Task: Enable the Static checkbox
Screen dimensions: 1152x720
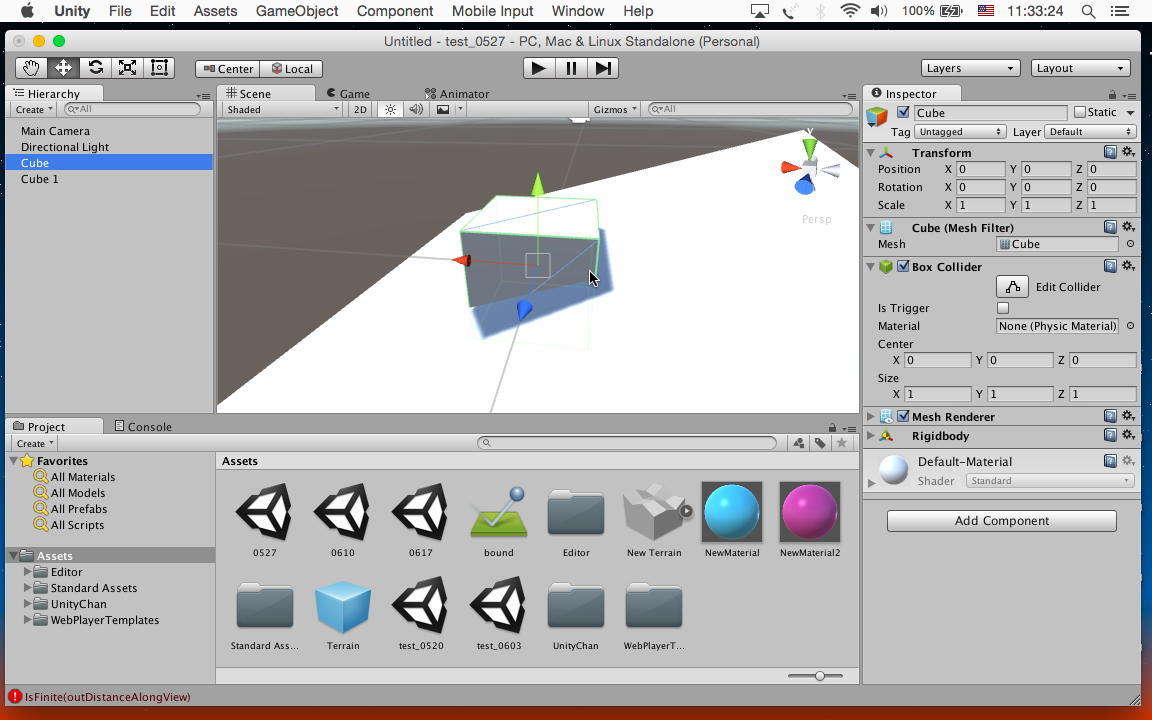Action: click(1079, 112)
